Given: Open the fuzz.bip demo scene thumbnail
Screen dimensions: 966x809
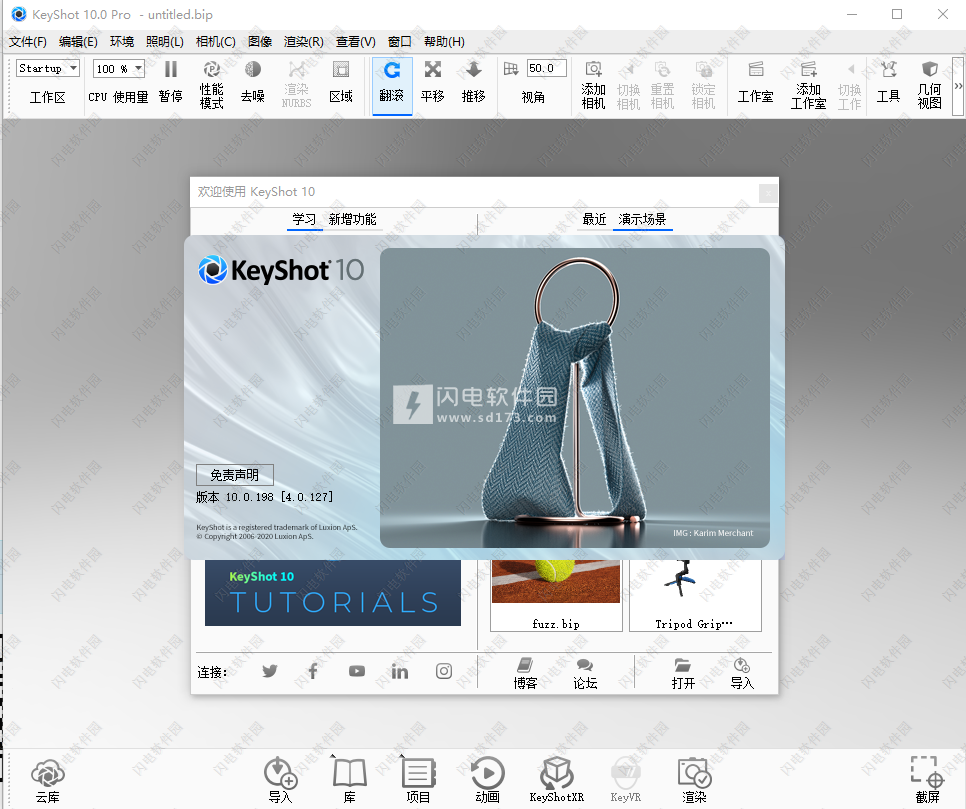Looking at the screenshot, I should pos(556,595).
